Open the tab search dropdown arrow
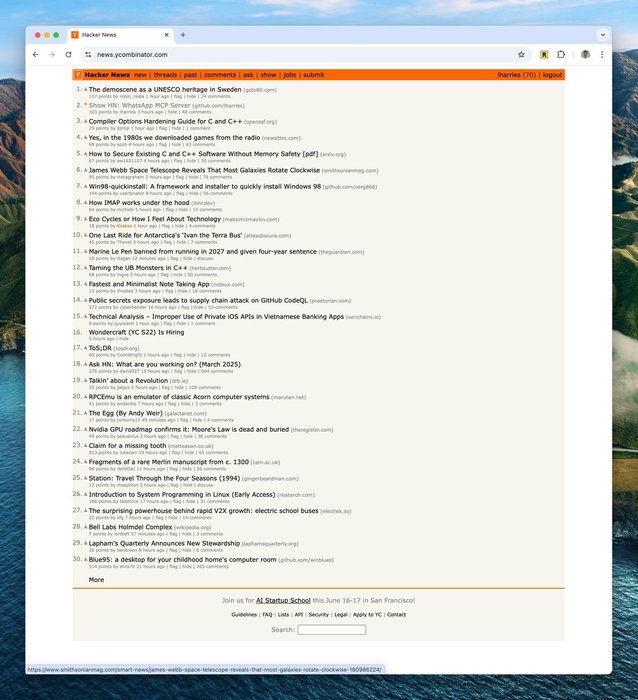 click(x=603, y=35)
